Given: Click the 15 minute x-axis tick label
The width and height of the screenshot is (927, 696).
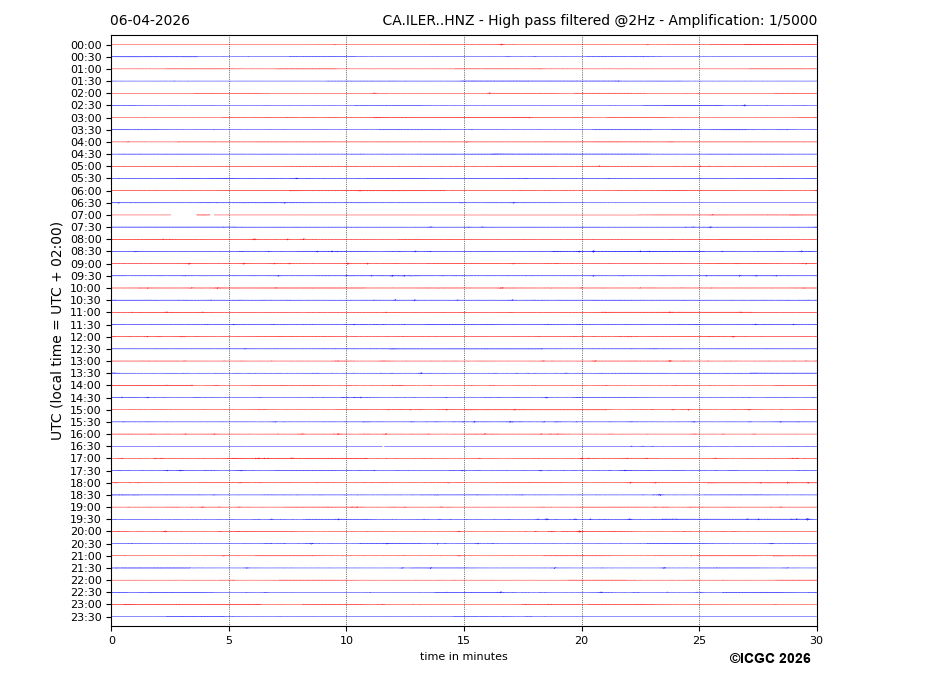Looking at the screenshot, I should 464,640.
